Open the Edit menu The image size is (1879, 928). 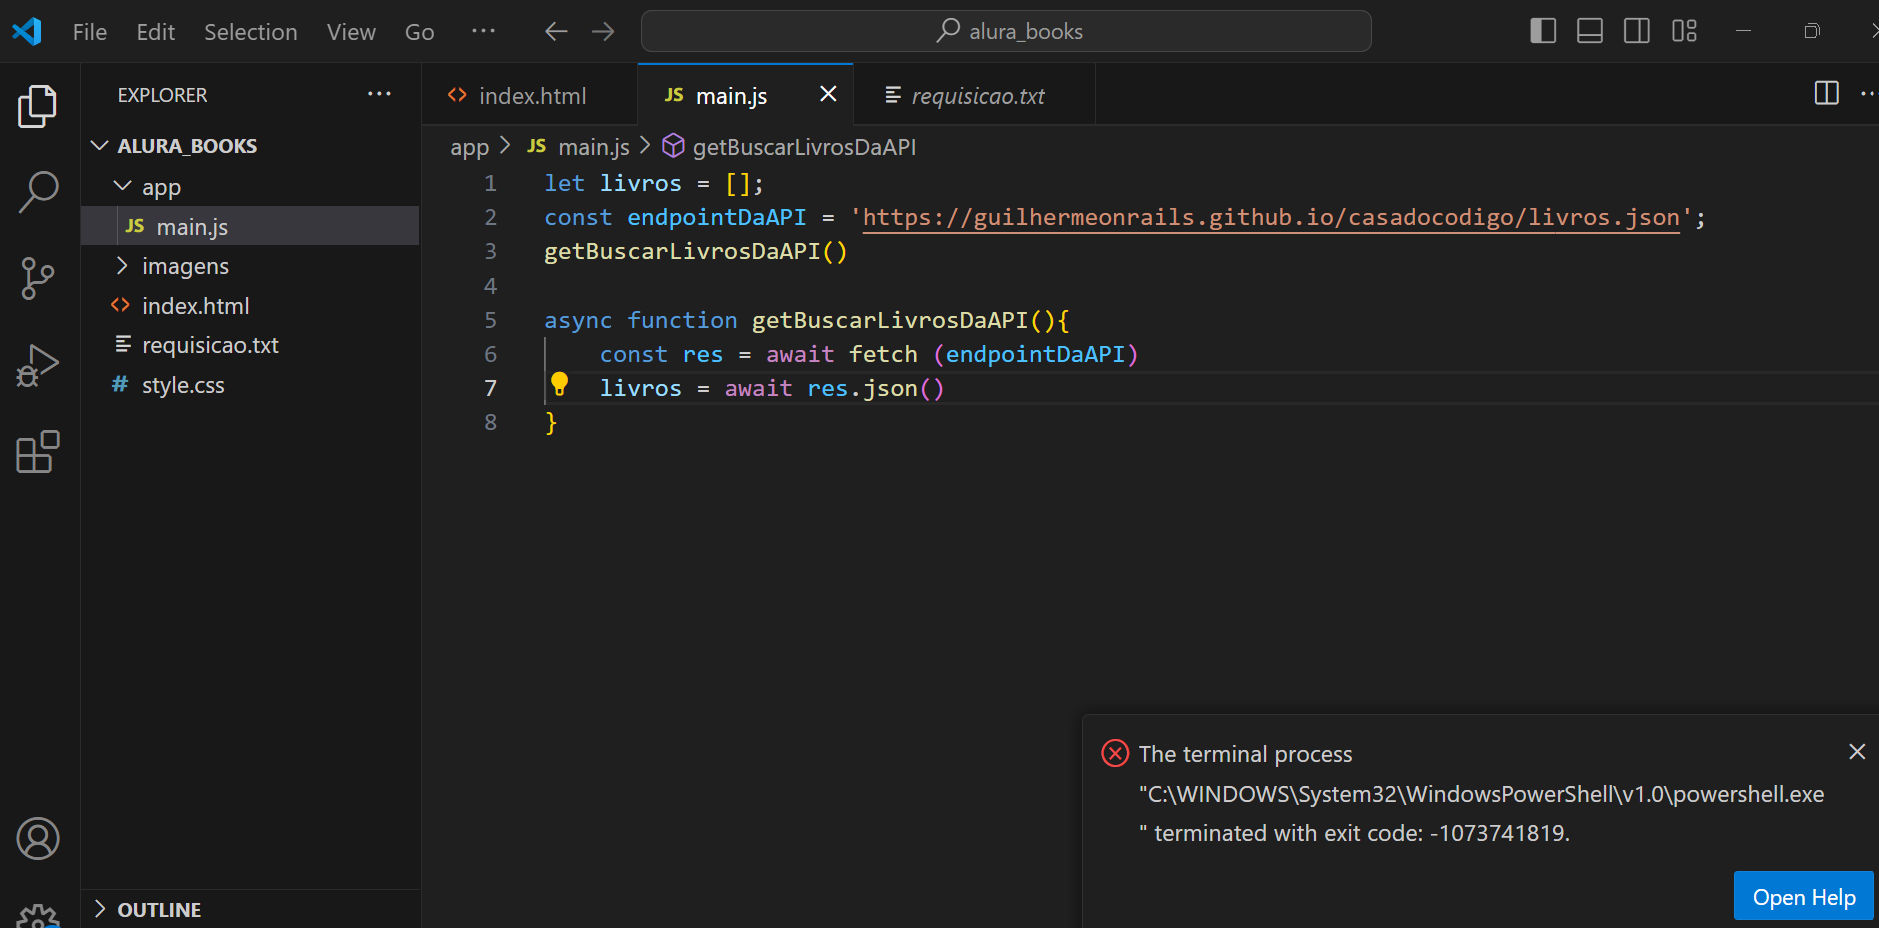pyautogui.click(x=156, y=32)
